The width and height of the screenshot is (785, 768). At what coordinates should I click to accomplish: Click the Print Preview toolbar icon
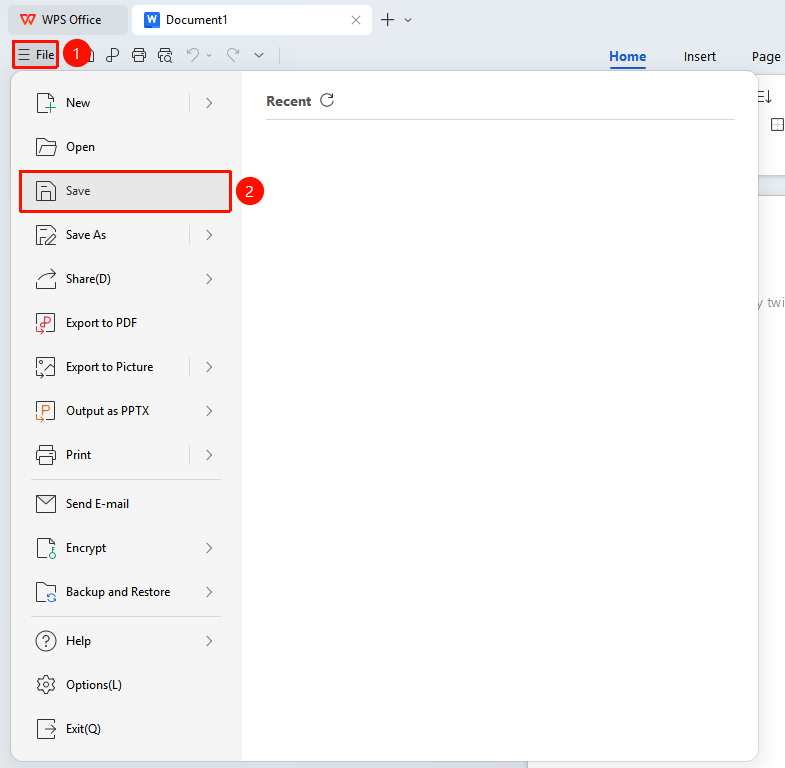[165, 55]
